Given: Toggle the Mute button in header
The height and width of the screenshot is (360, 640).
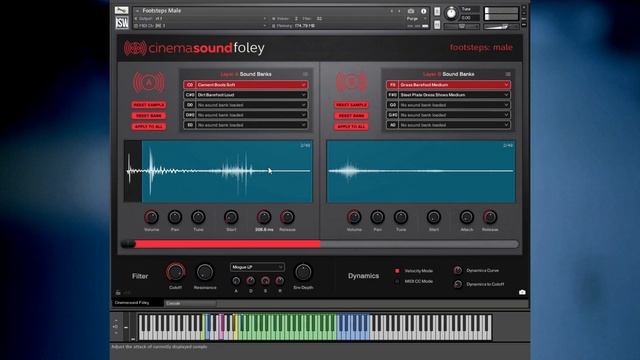Looking at the screenshot, I should 437,25.
